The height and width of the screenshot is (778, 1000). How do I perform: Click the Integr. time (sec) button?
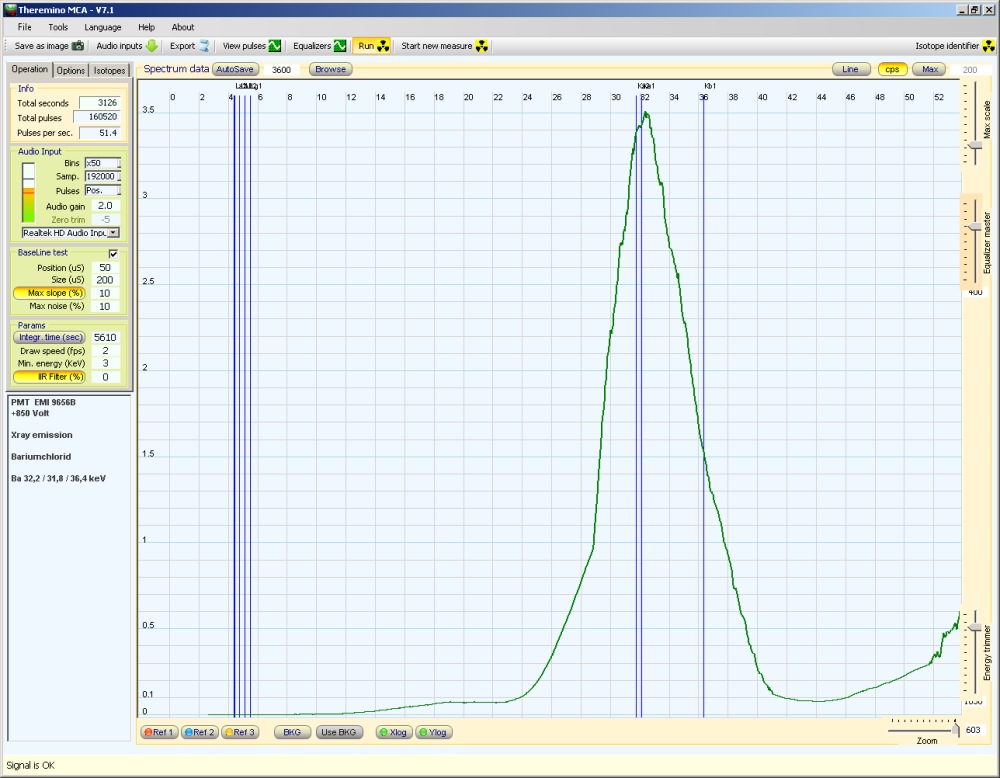click(49, 337)
